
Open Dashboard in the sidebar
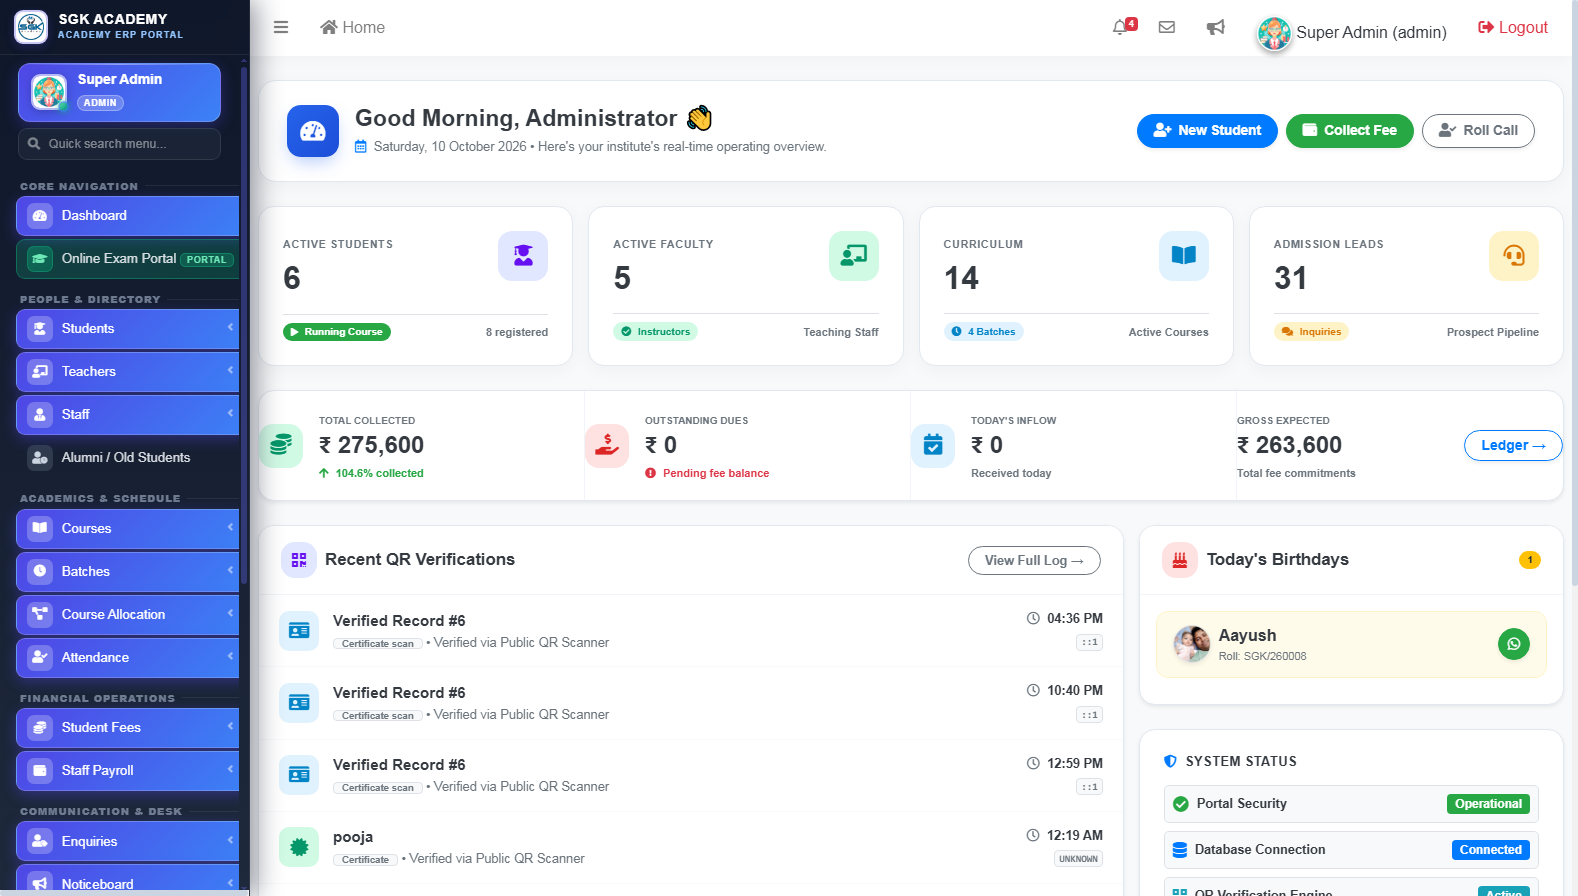point(127,215)
